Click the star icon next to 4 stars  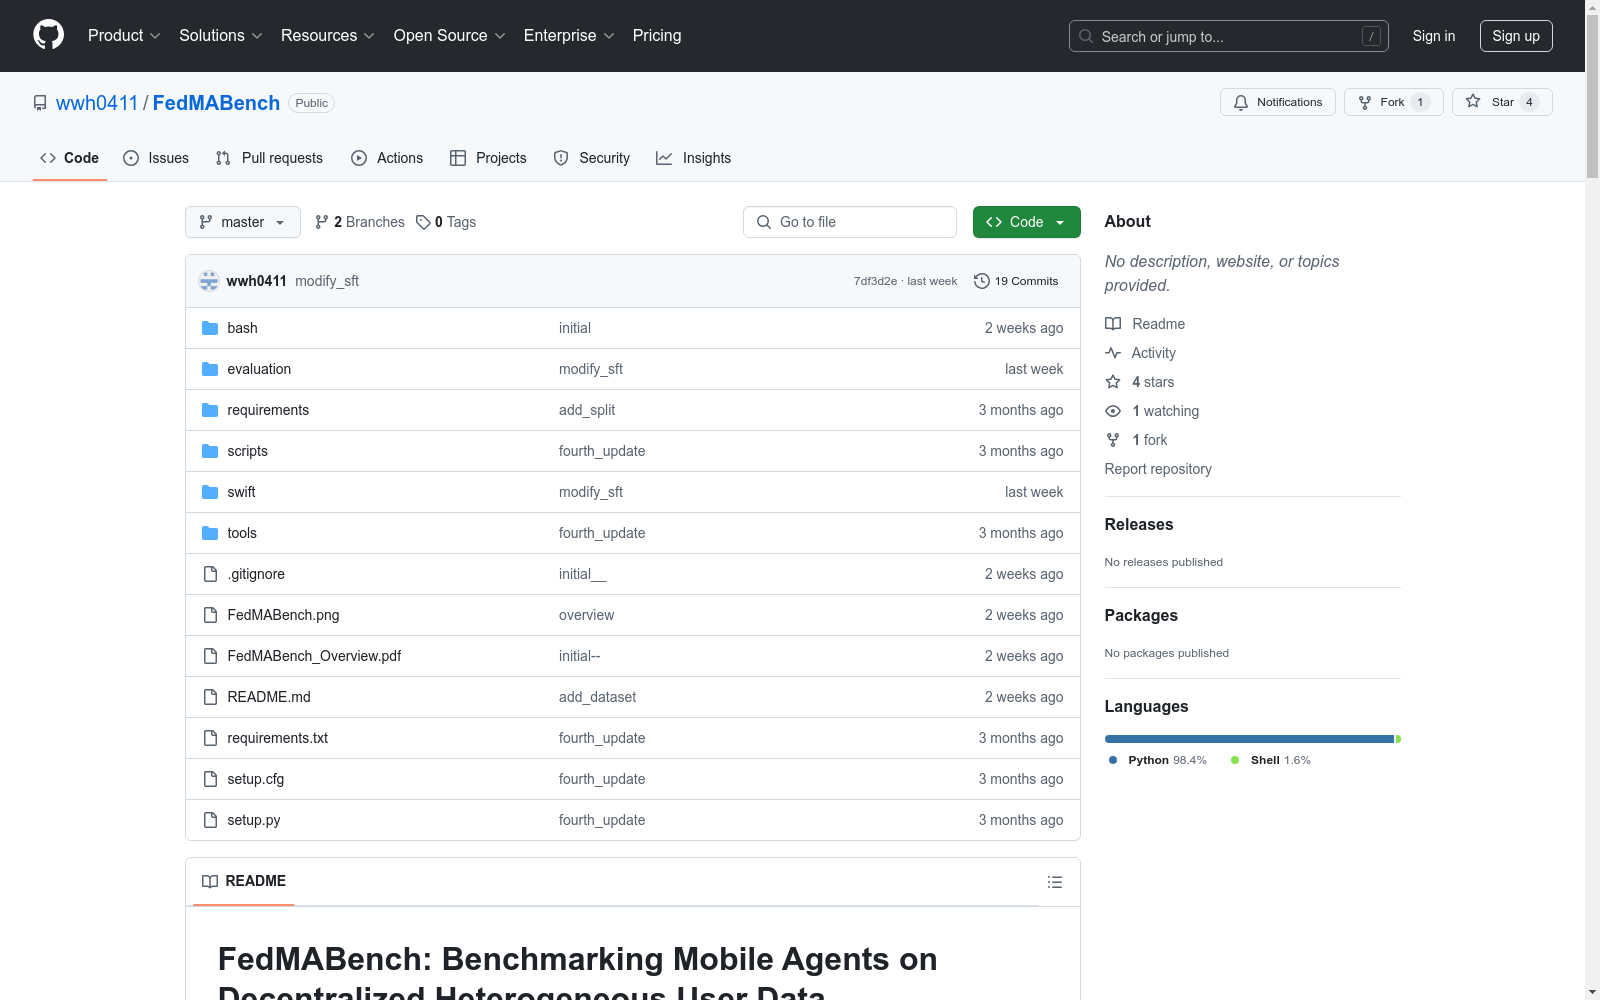click(1113, 382)
